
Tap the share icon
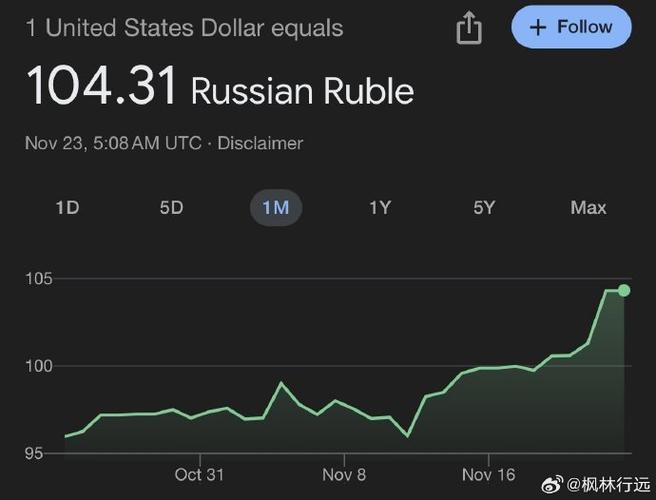click(x=469, y=28)
